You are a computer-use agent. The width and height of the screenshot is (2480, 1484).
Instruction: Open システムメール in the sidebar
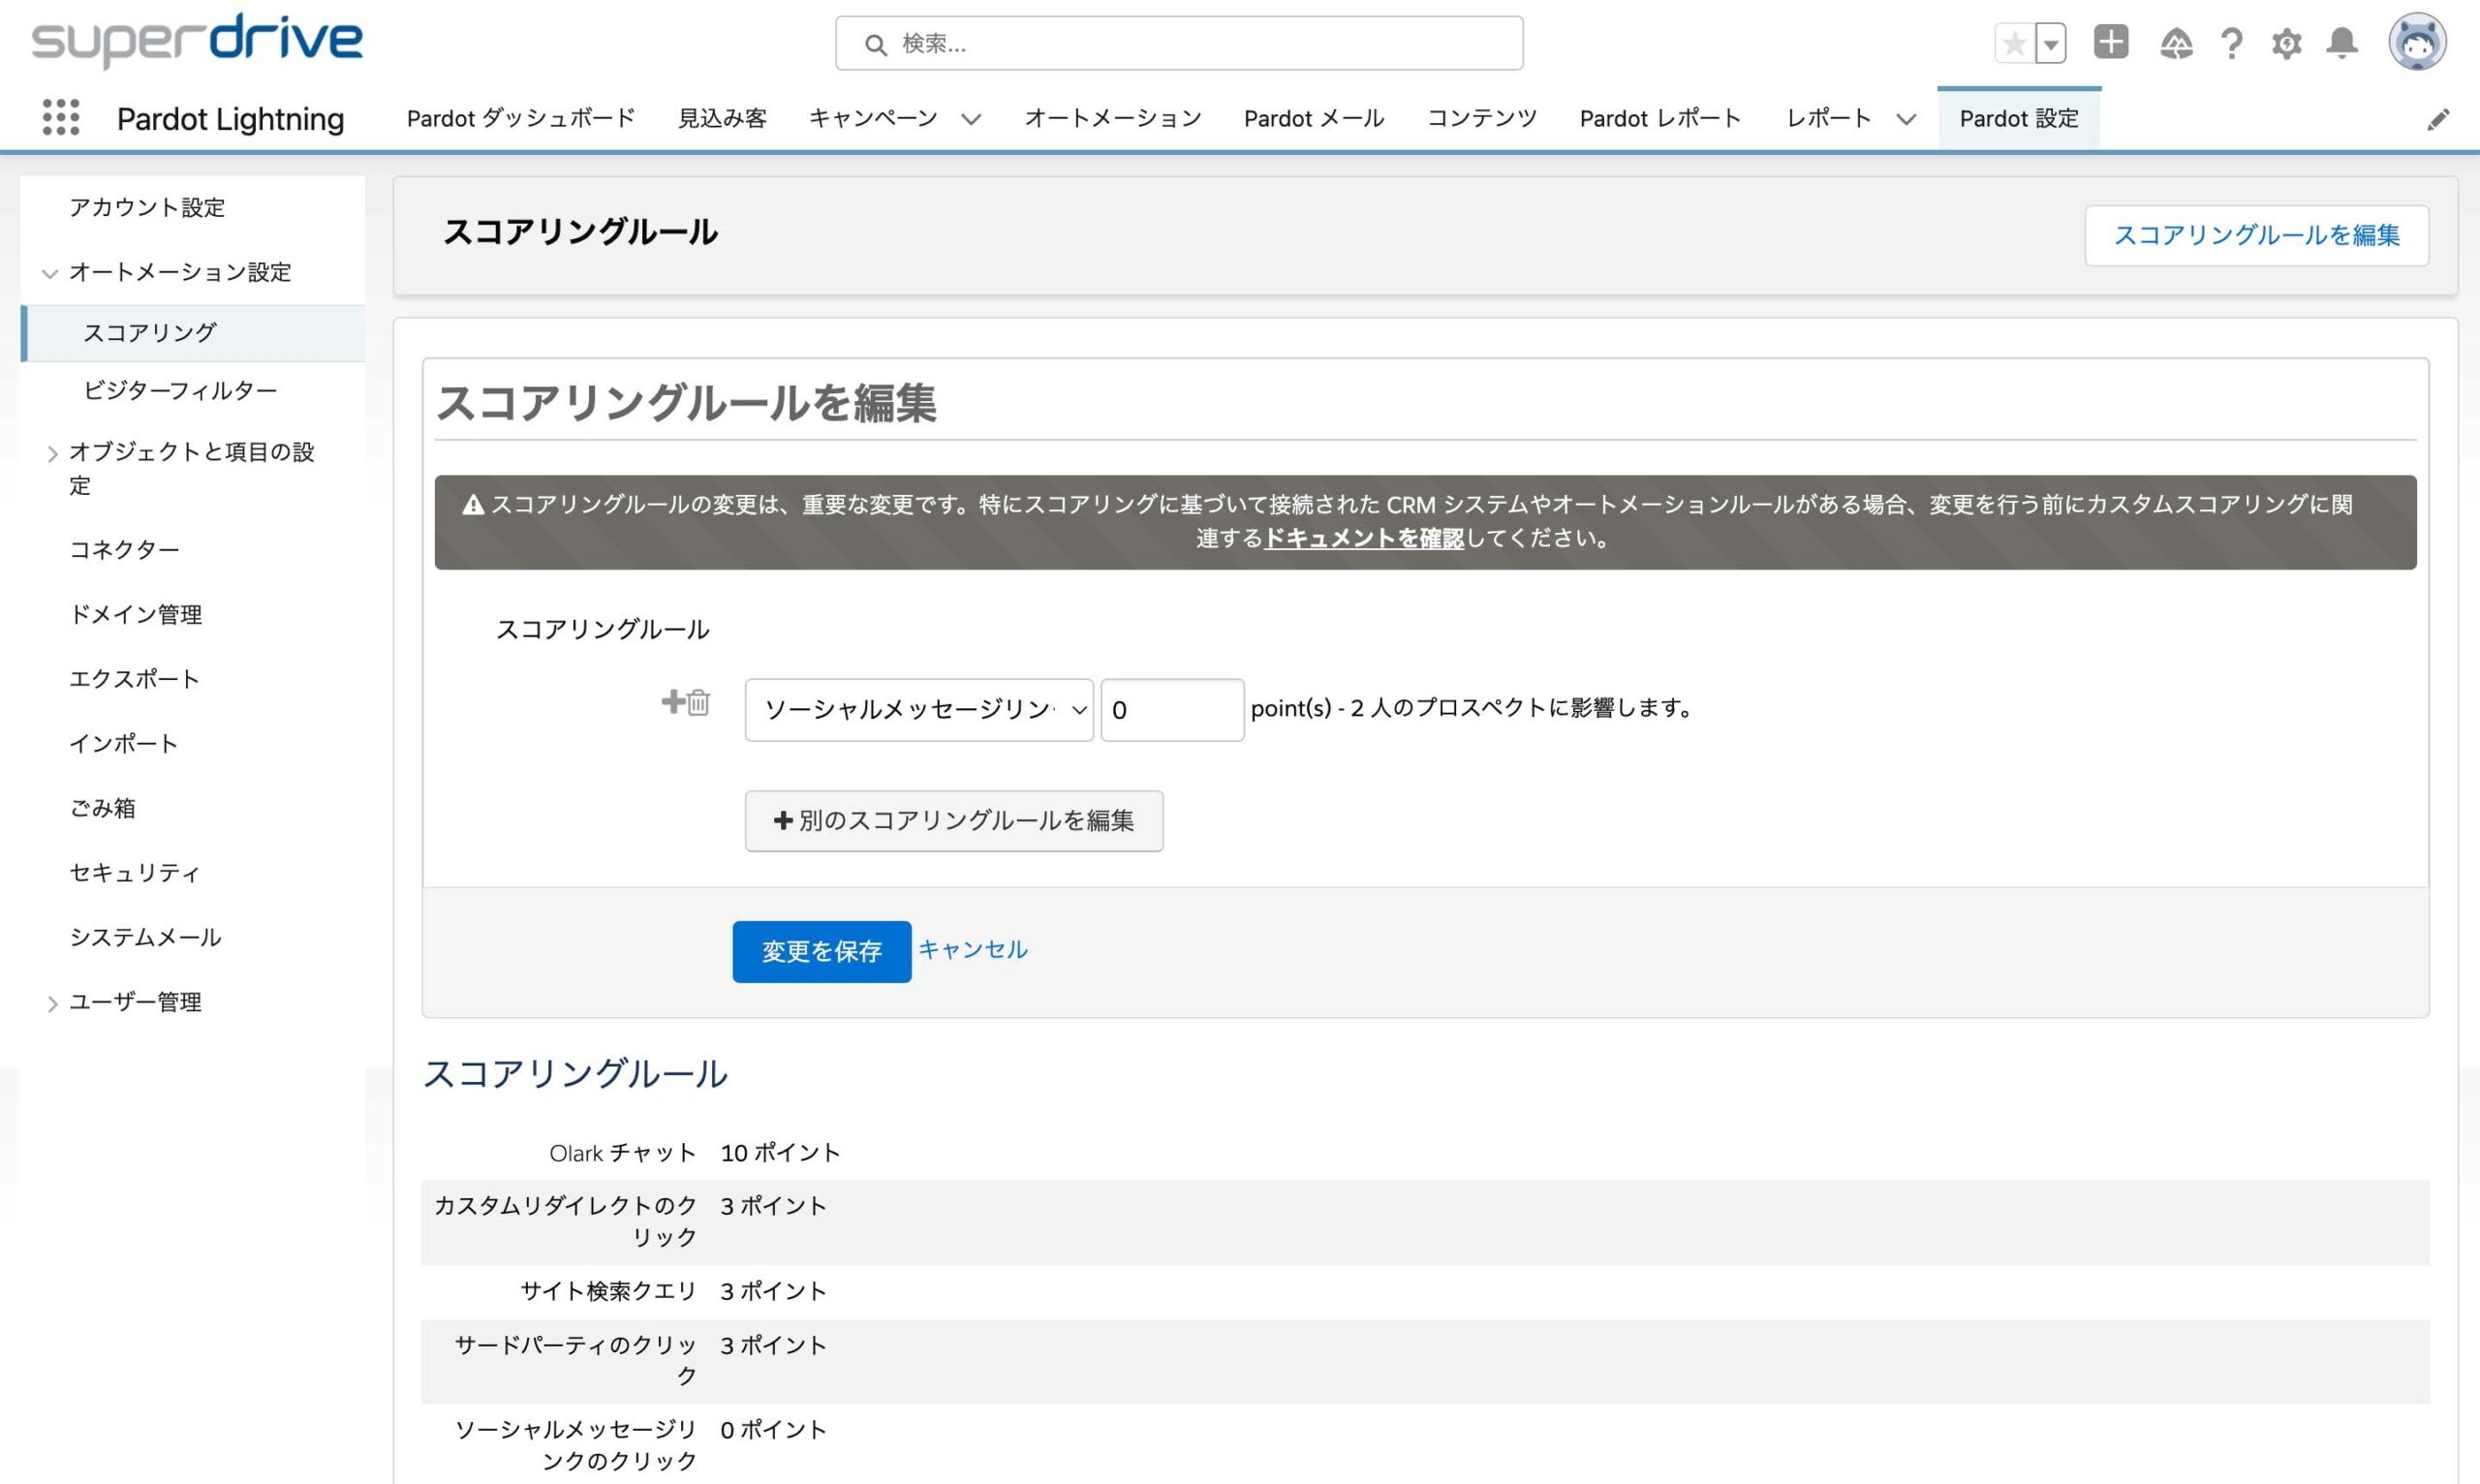145,937
